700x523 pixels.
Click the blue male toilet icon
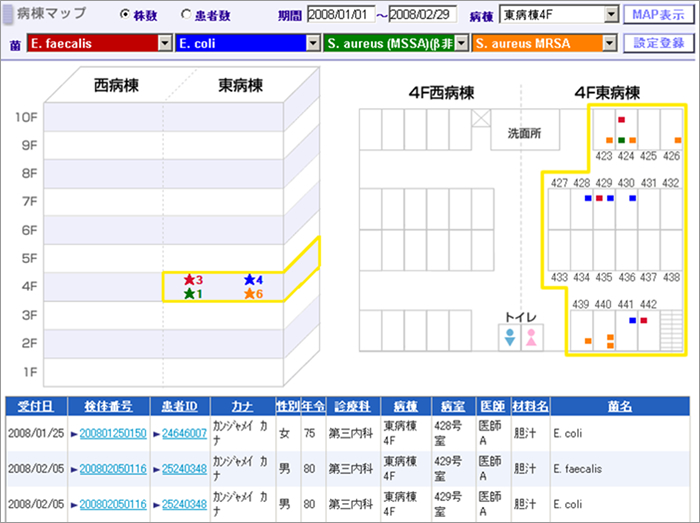pos(510,338)
